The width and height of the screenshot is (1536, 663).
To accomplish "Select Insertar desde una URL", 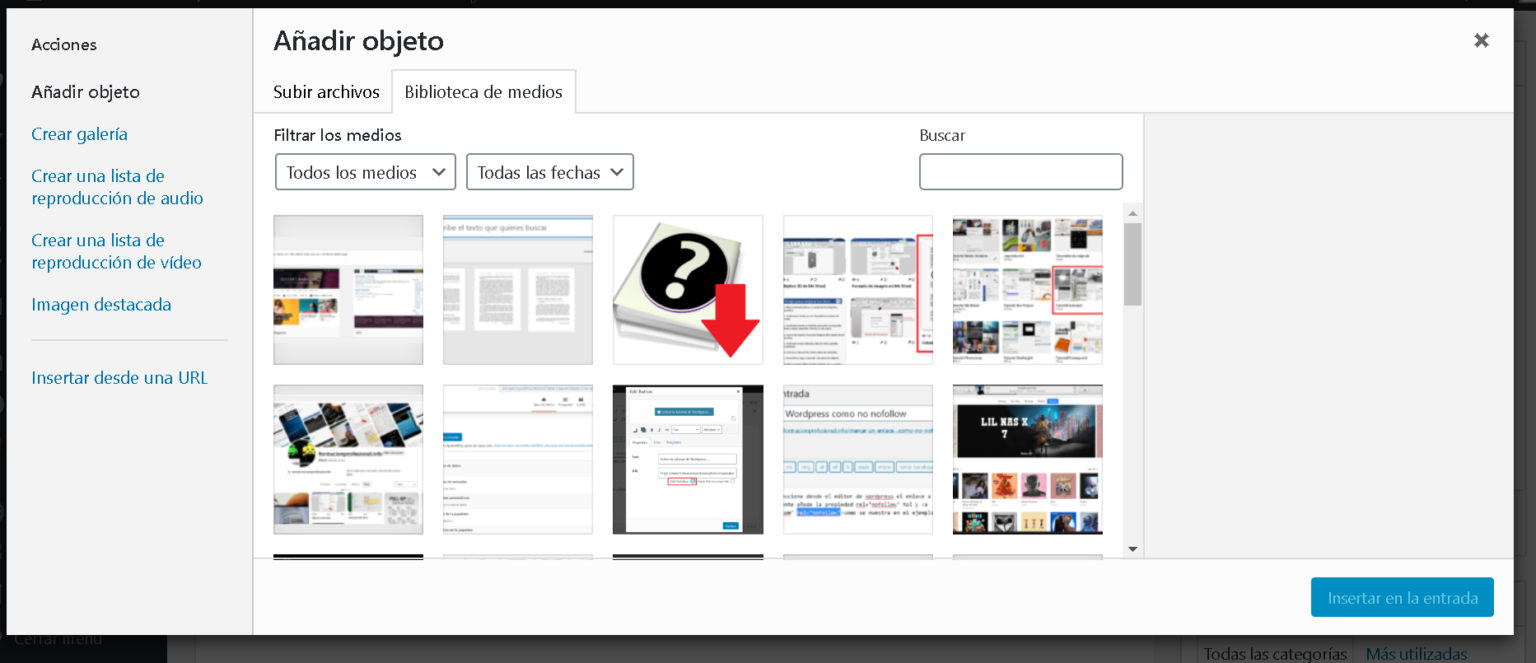I will 119,378.
